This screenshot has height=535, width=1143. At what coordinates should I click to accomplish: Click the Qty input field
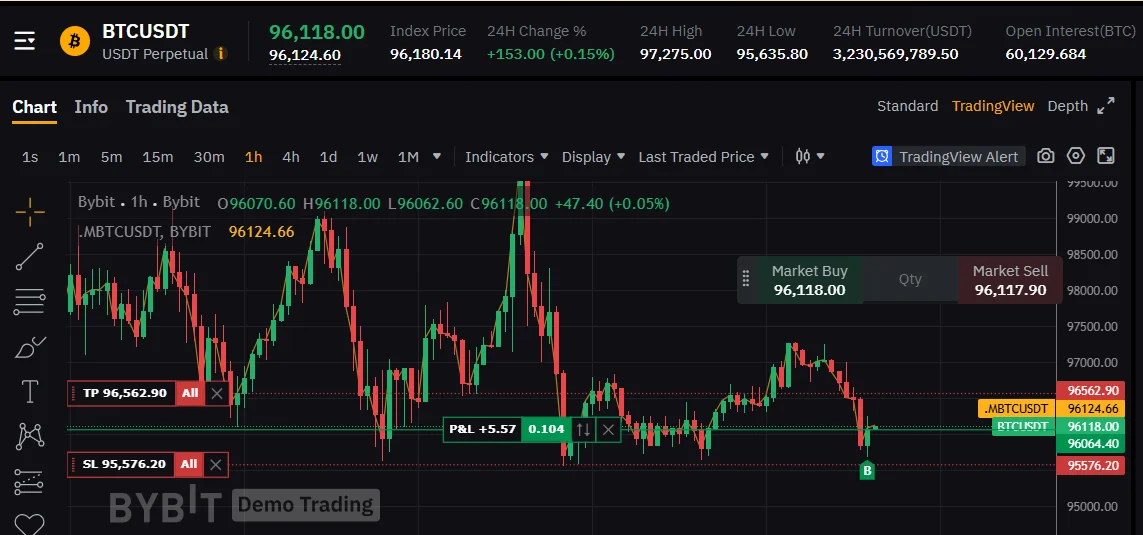tap(910, 279)
